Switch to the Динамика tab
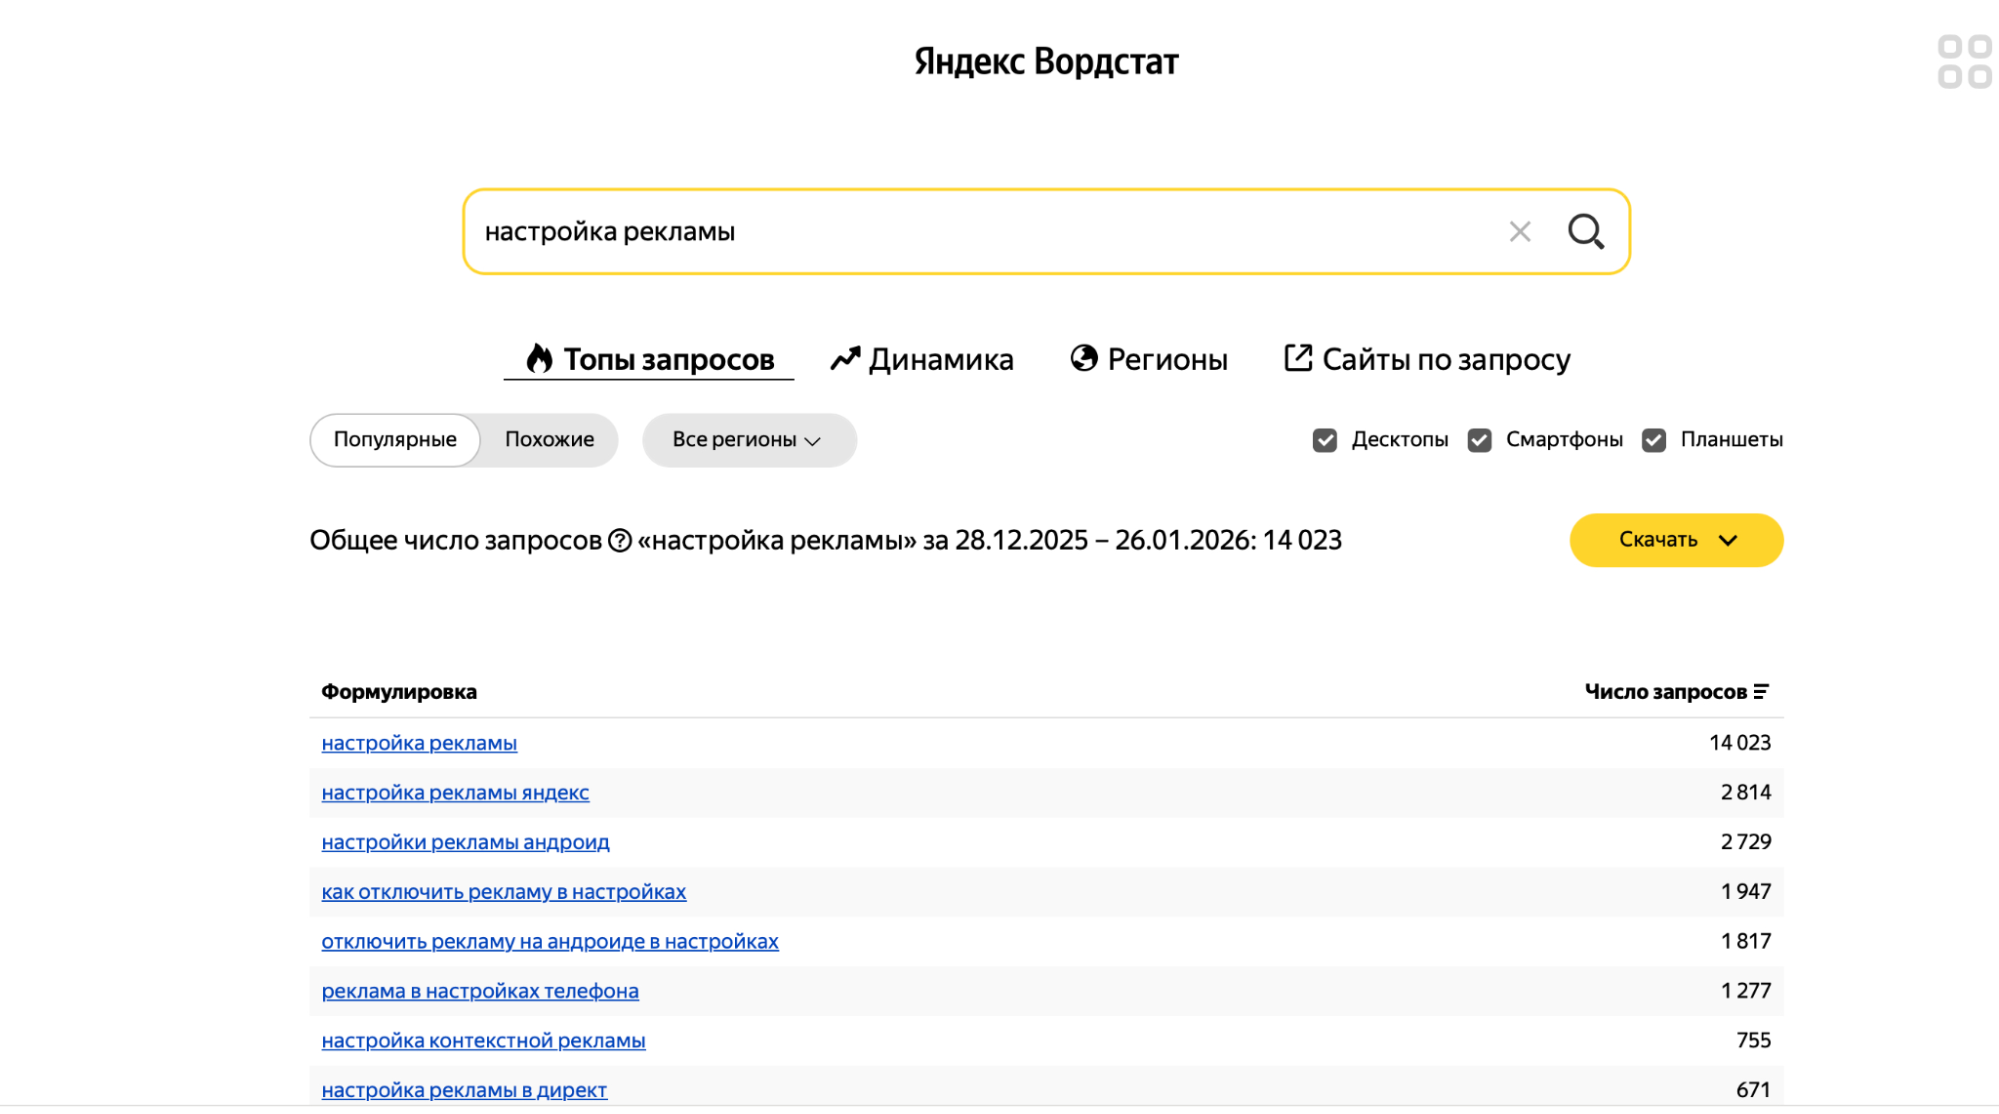This screenshot has width=1999, height=1114. [x=941, y=359]
